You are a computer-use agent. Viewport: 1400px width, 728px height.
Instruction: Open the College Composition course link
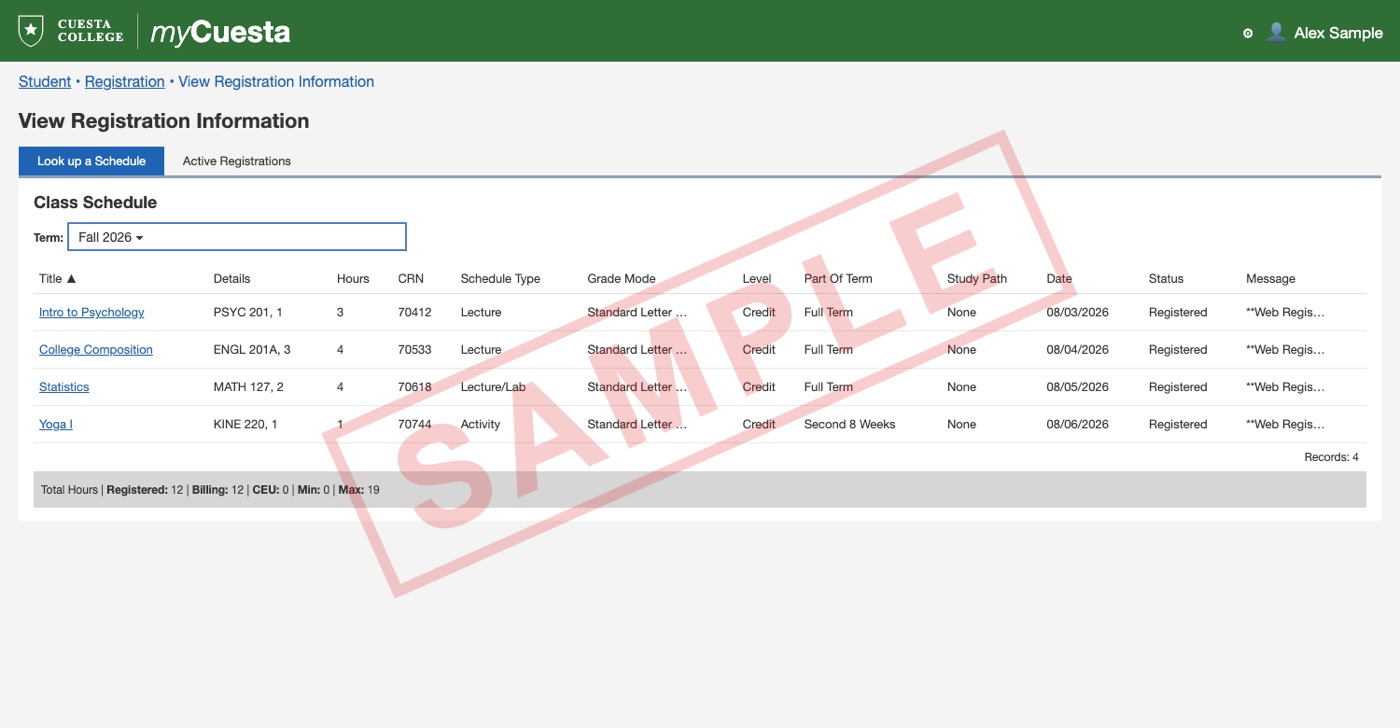coord(96,350)
